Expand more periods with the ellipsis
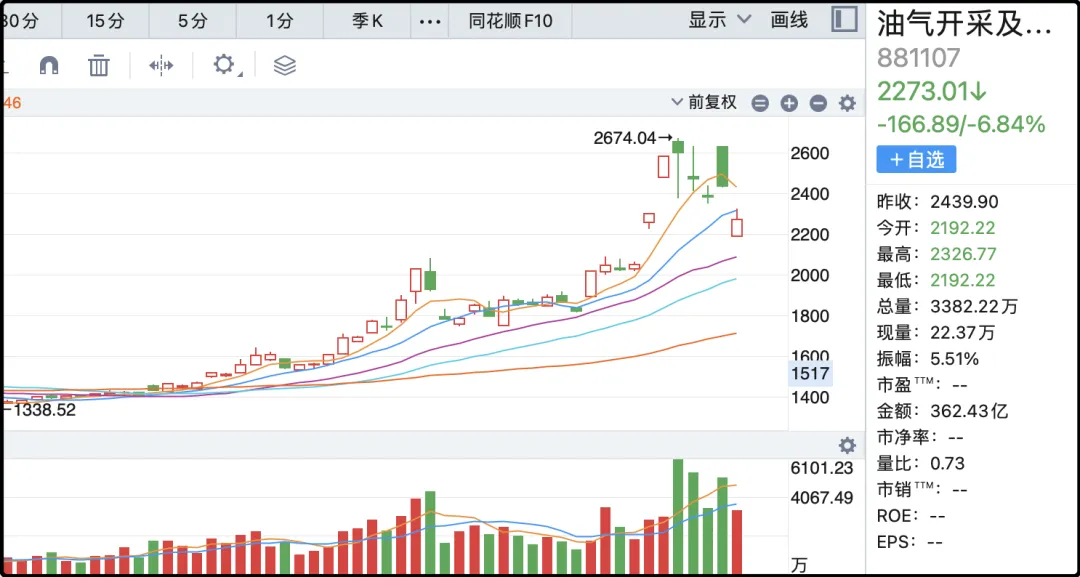Image resolution: width=1080 pixels, height=577 pixels. click(x=429, y=21)
